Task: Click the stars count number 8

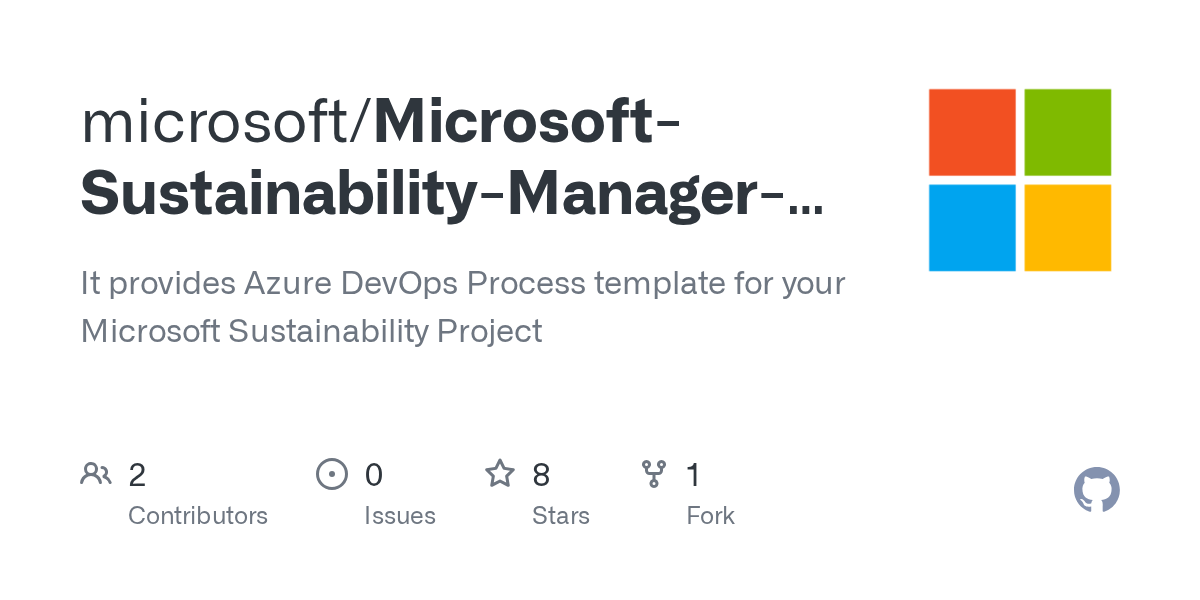Action: 541,475
